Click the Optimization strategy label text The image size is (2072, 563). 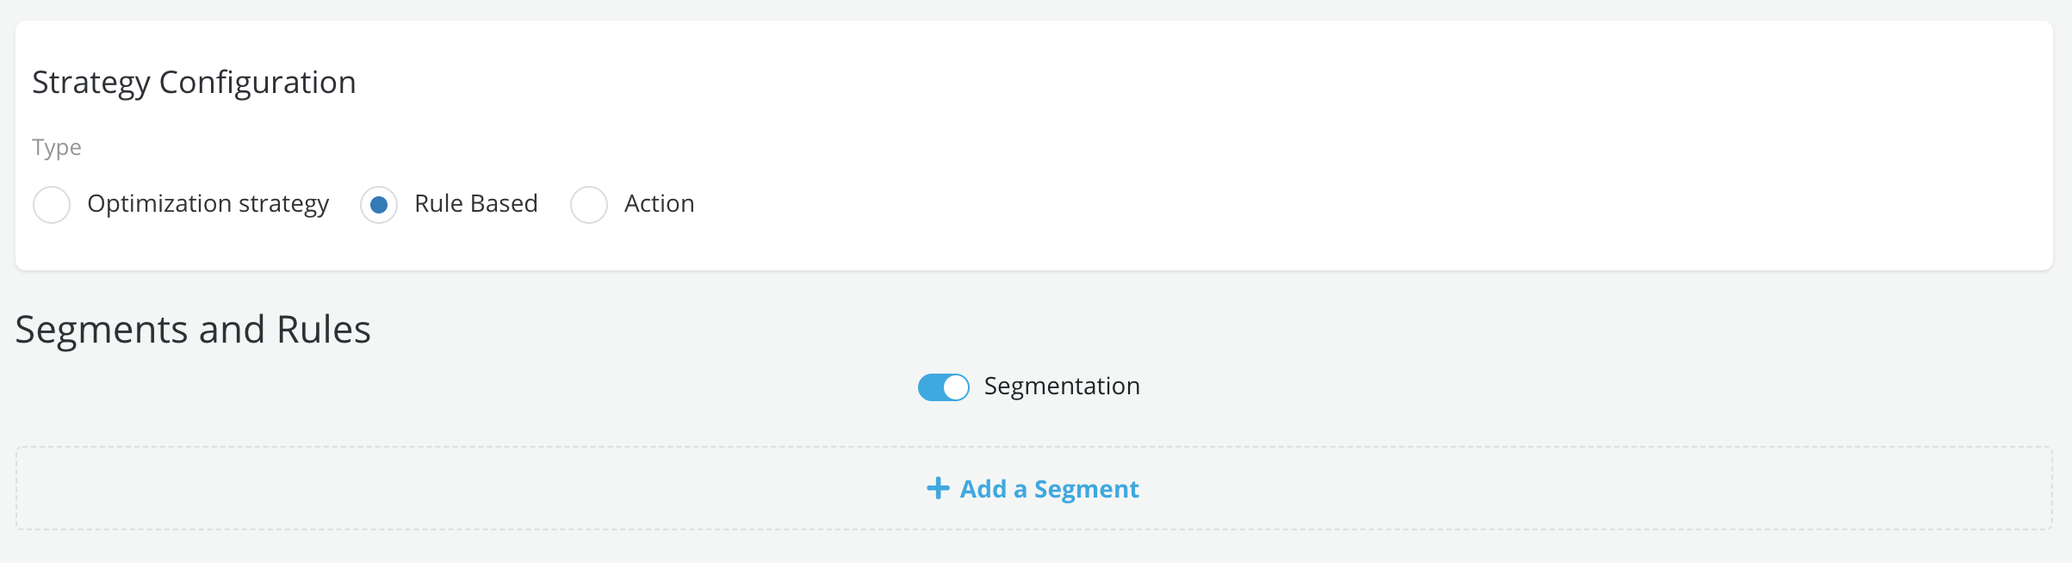[x=208, y=204]
